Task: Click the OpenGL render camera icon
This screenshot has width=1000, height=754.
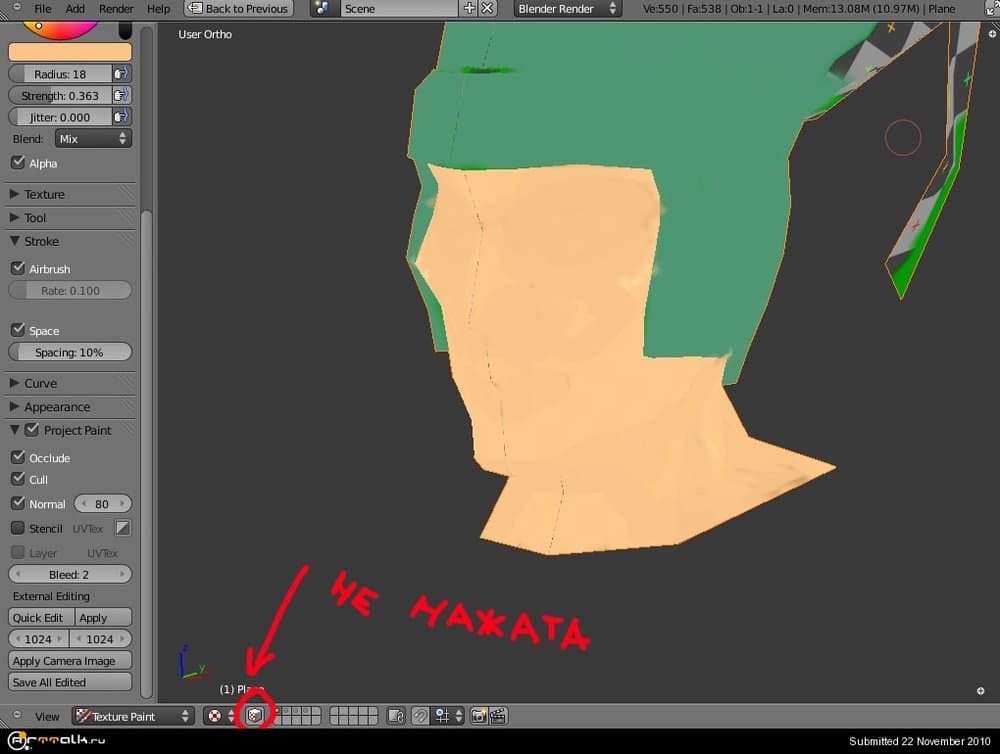Action: coord(479,716)
